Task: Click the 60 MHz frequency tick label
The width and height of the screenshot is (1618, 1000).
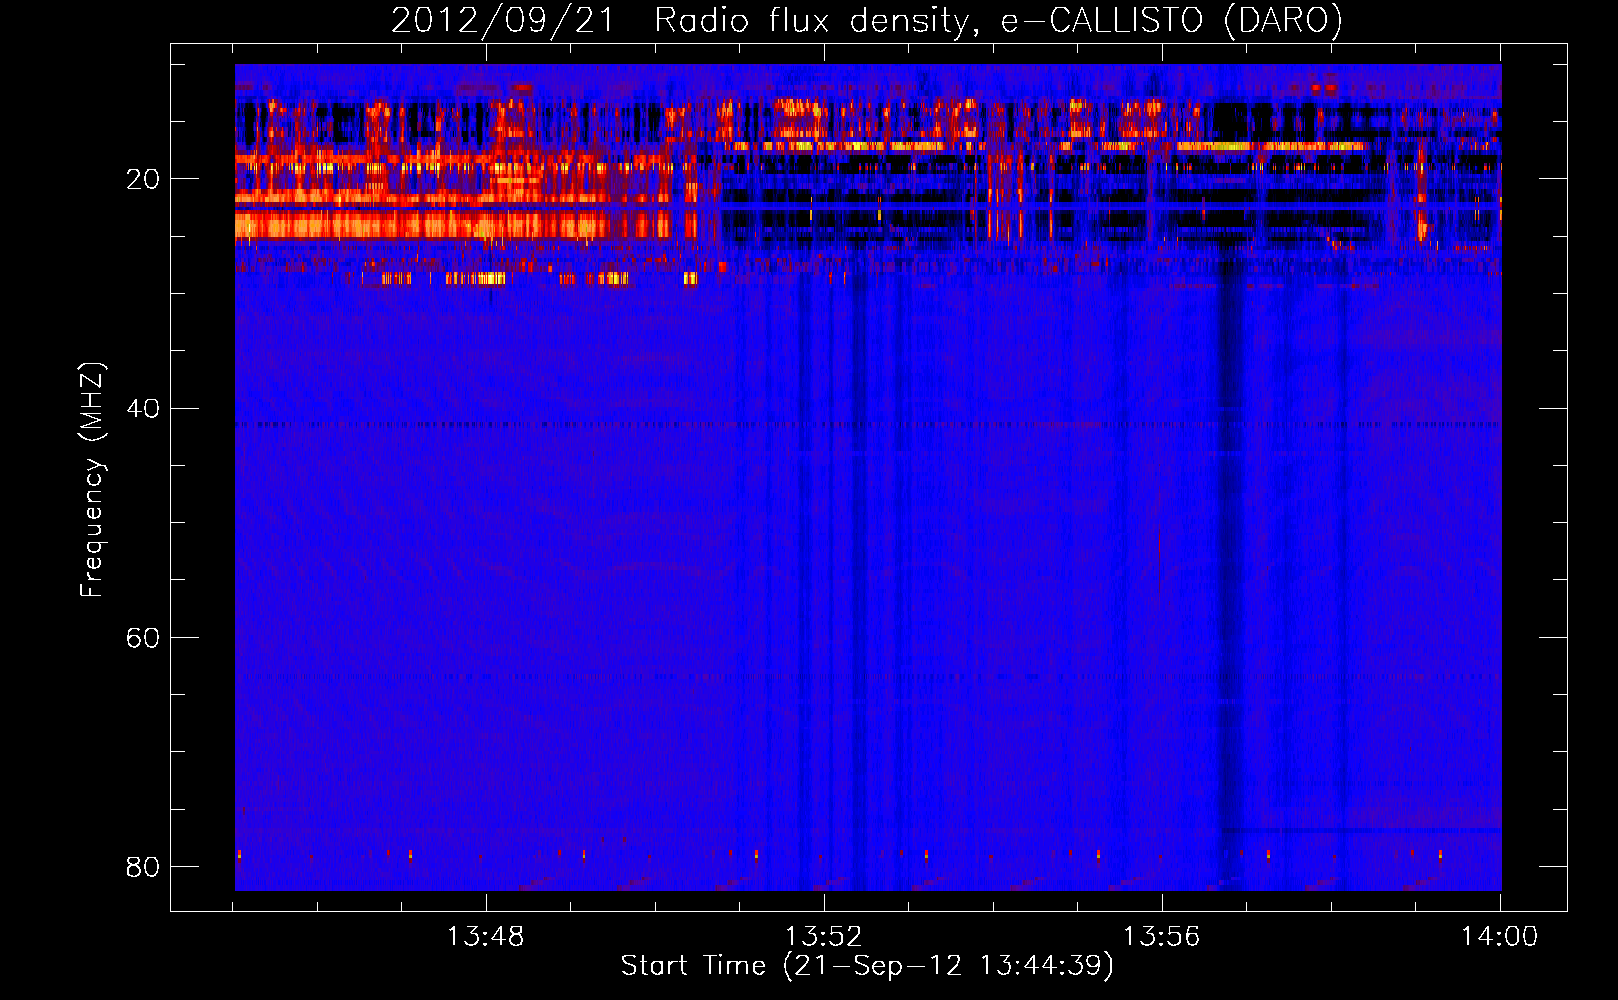Action: [143, 637]
